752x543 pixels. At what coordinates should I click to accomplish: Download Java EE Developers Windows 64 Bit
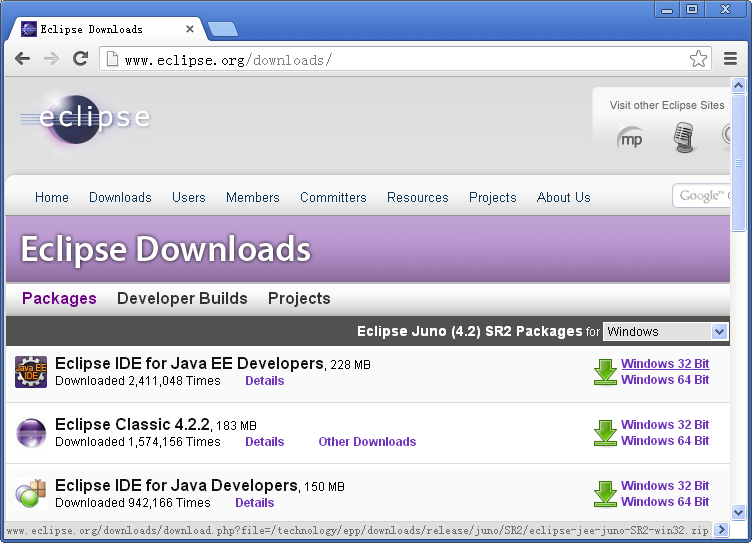click(x=665, y=379)
